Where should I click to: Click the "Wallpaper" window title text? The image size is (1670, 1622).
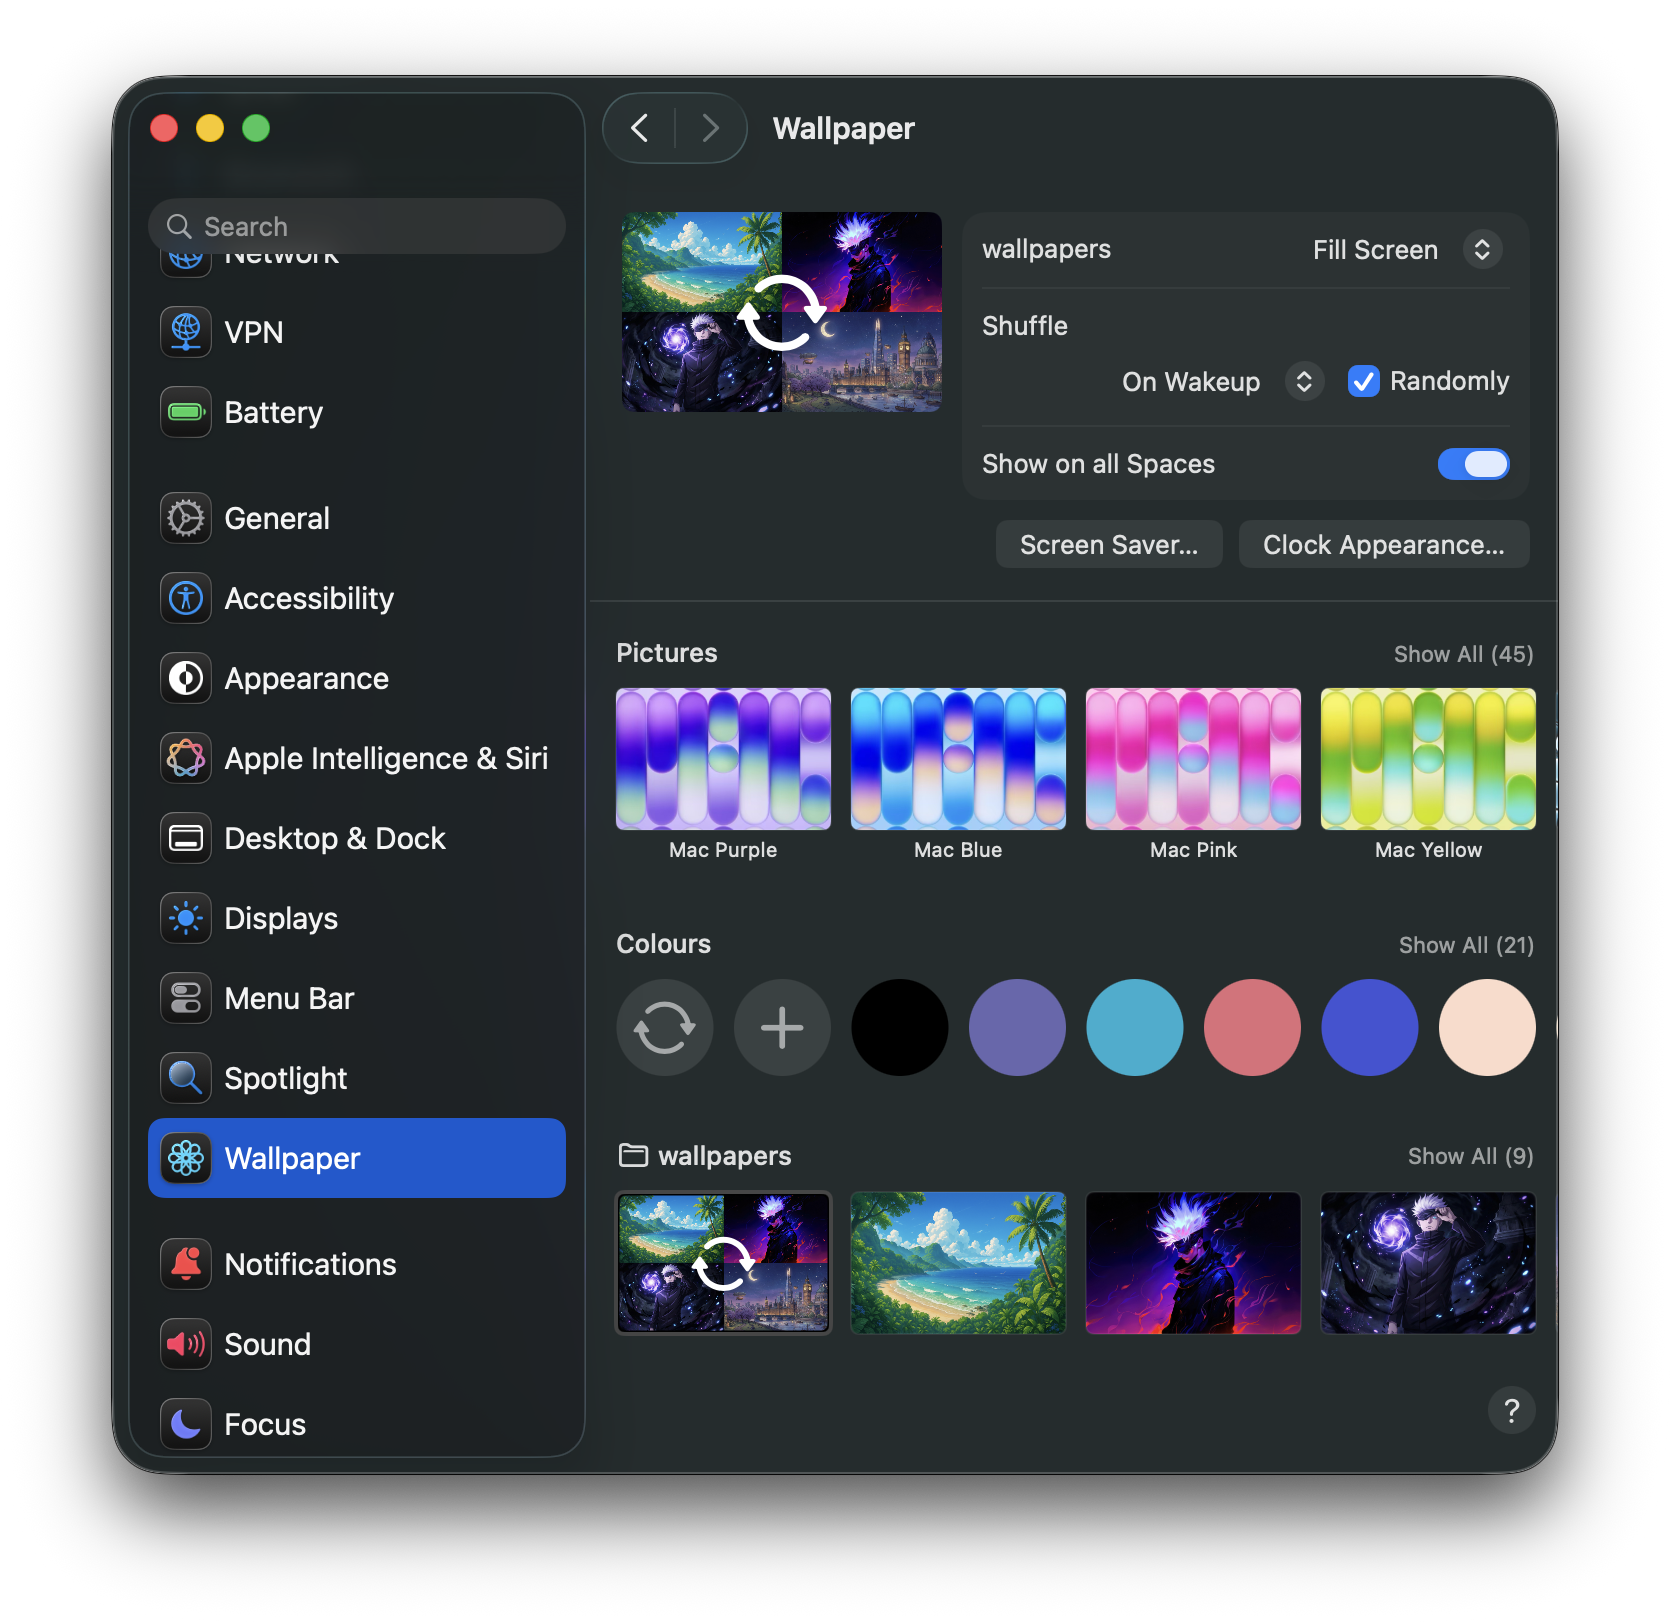point(844,129)
